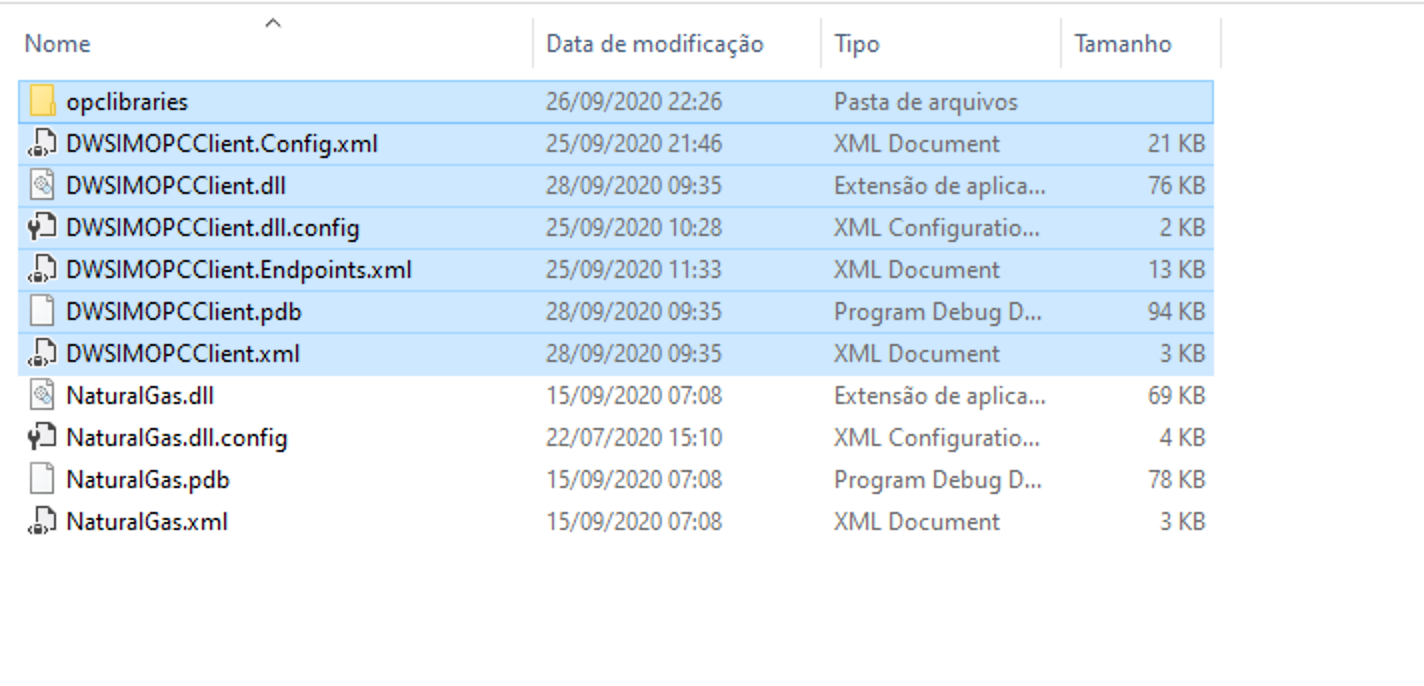
Task: Click the NaturalGas.pdb file icon
Action: [x=41, y=479]
